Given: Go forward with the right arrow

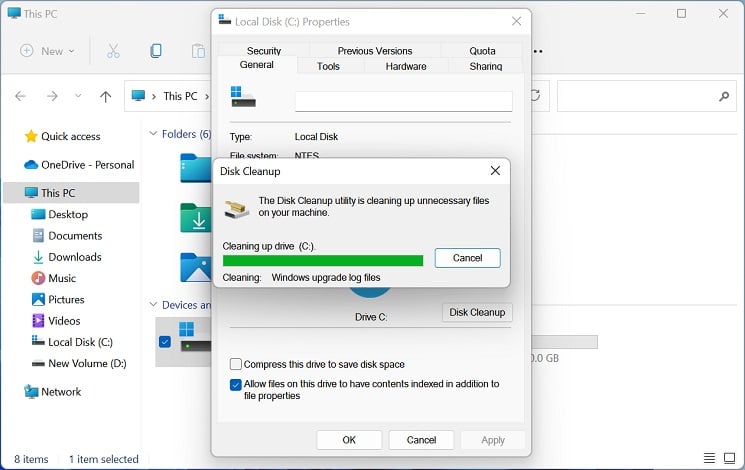Looking at the screenshot, I should (x=52, y=96).
